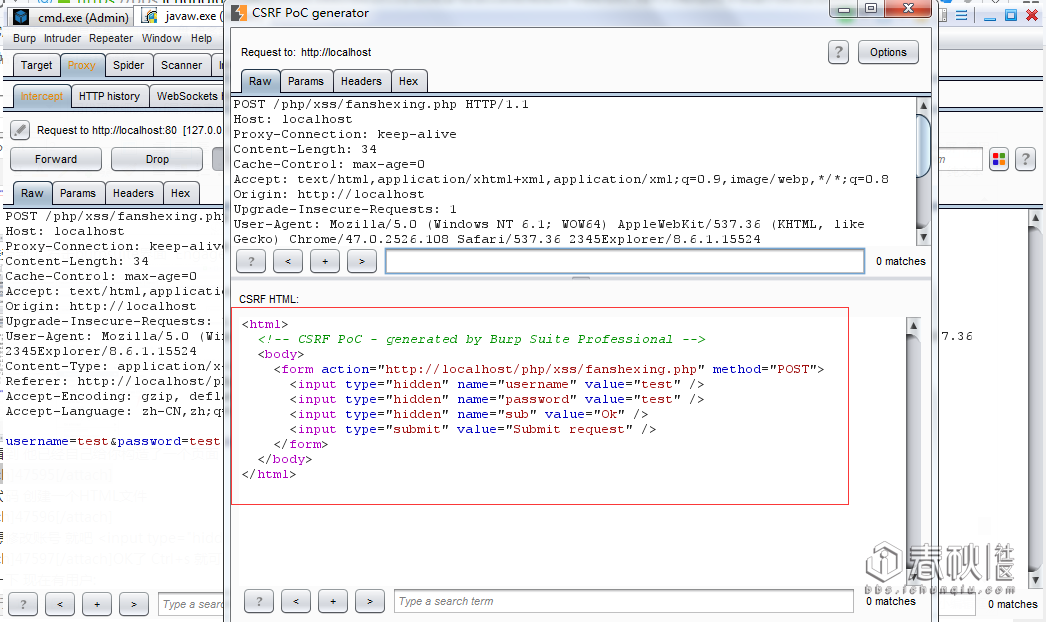The width and height of the screenshot is (1046, 622).
Task: Focus CSRF HTML 'Type a search term' field
Action: (x=624, y=601)
